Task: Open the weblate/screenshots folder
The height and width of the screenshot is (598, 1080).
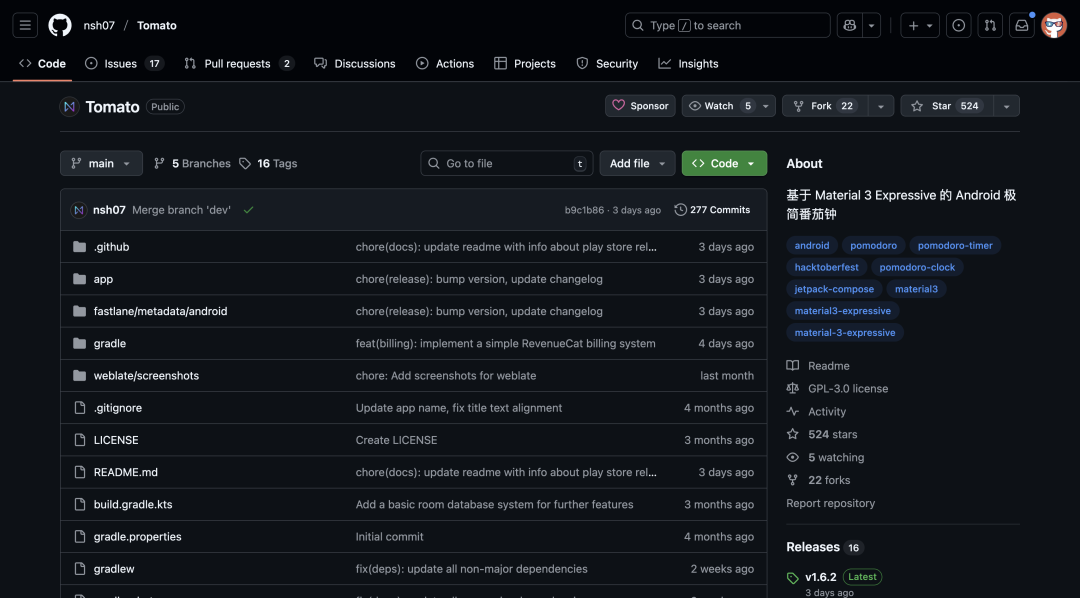Action: pyautogui.click(x=146, y=375)
